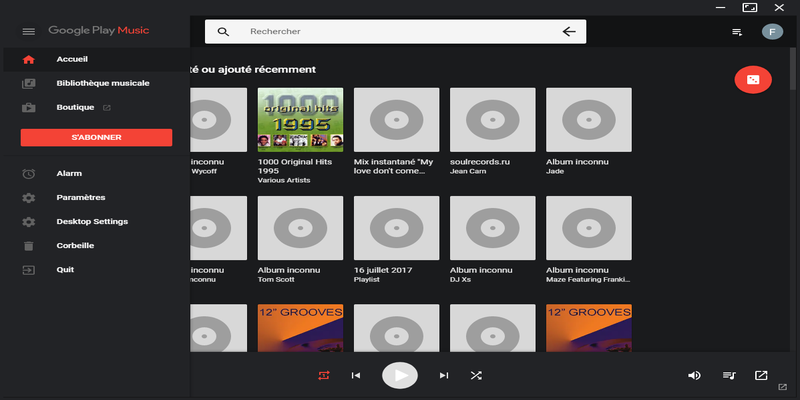Open the playback queue list icon
This screenshot has height=400, width=800.
[x=729, y=376]
